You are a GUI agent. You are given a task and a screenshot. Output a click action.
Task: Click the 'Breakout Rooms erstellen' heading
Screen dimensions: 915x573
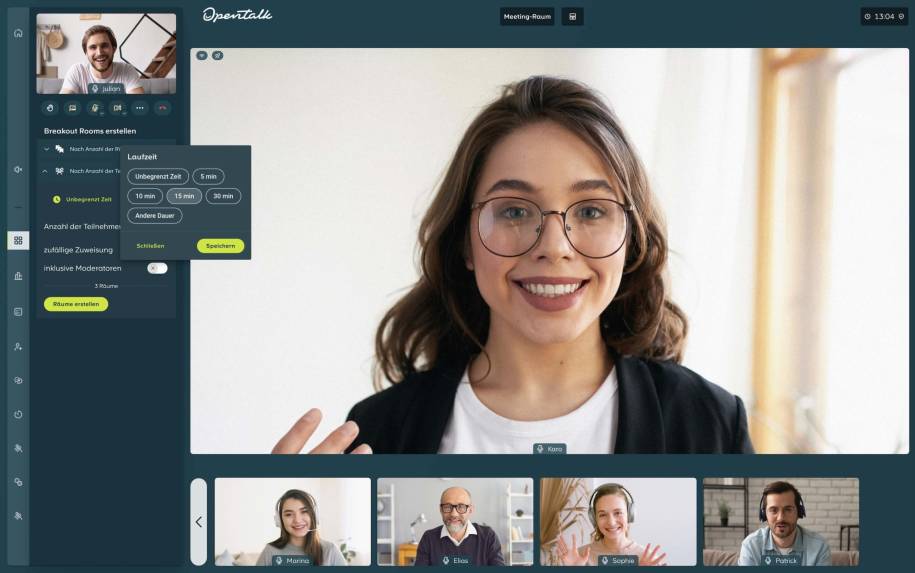pyautogui.click(x=90, y=131)
